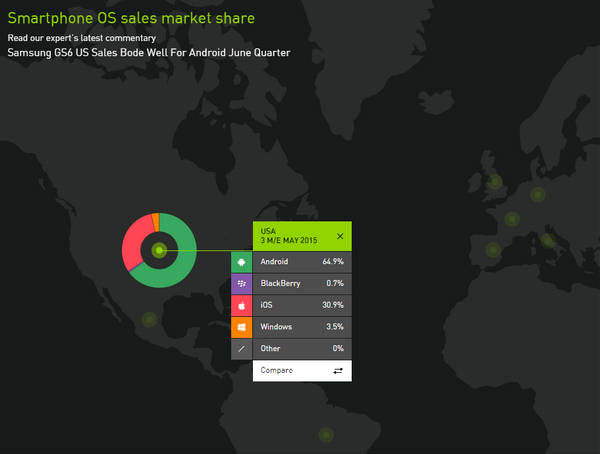Viewport: 600px width, 454px height.
Task: Select the BlackBerry 0.7% row
Action: [302, 284]
